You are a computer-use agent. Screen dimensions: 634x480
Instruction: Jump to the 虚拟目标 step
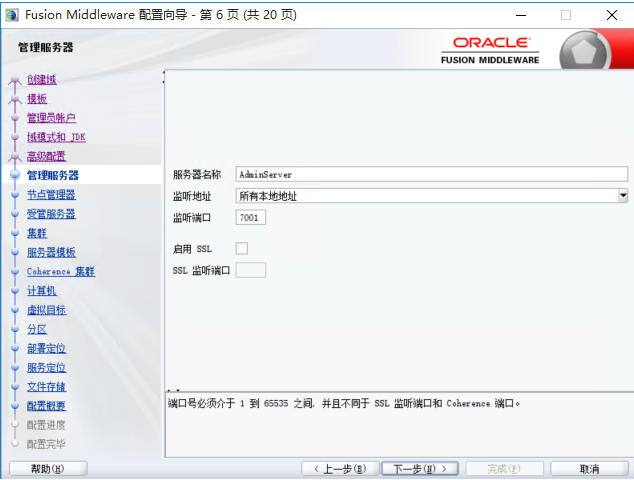point(46,310)
